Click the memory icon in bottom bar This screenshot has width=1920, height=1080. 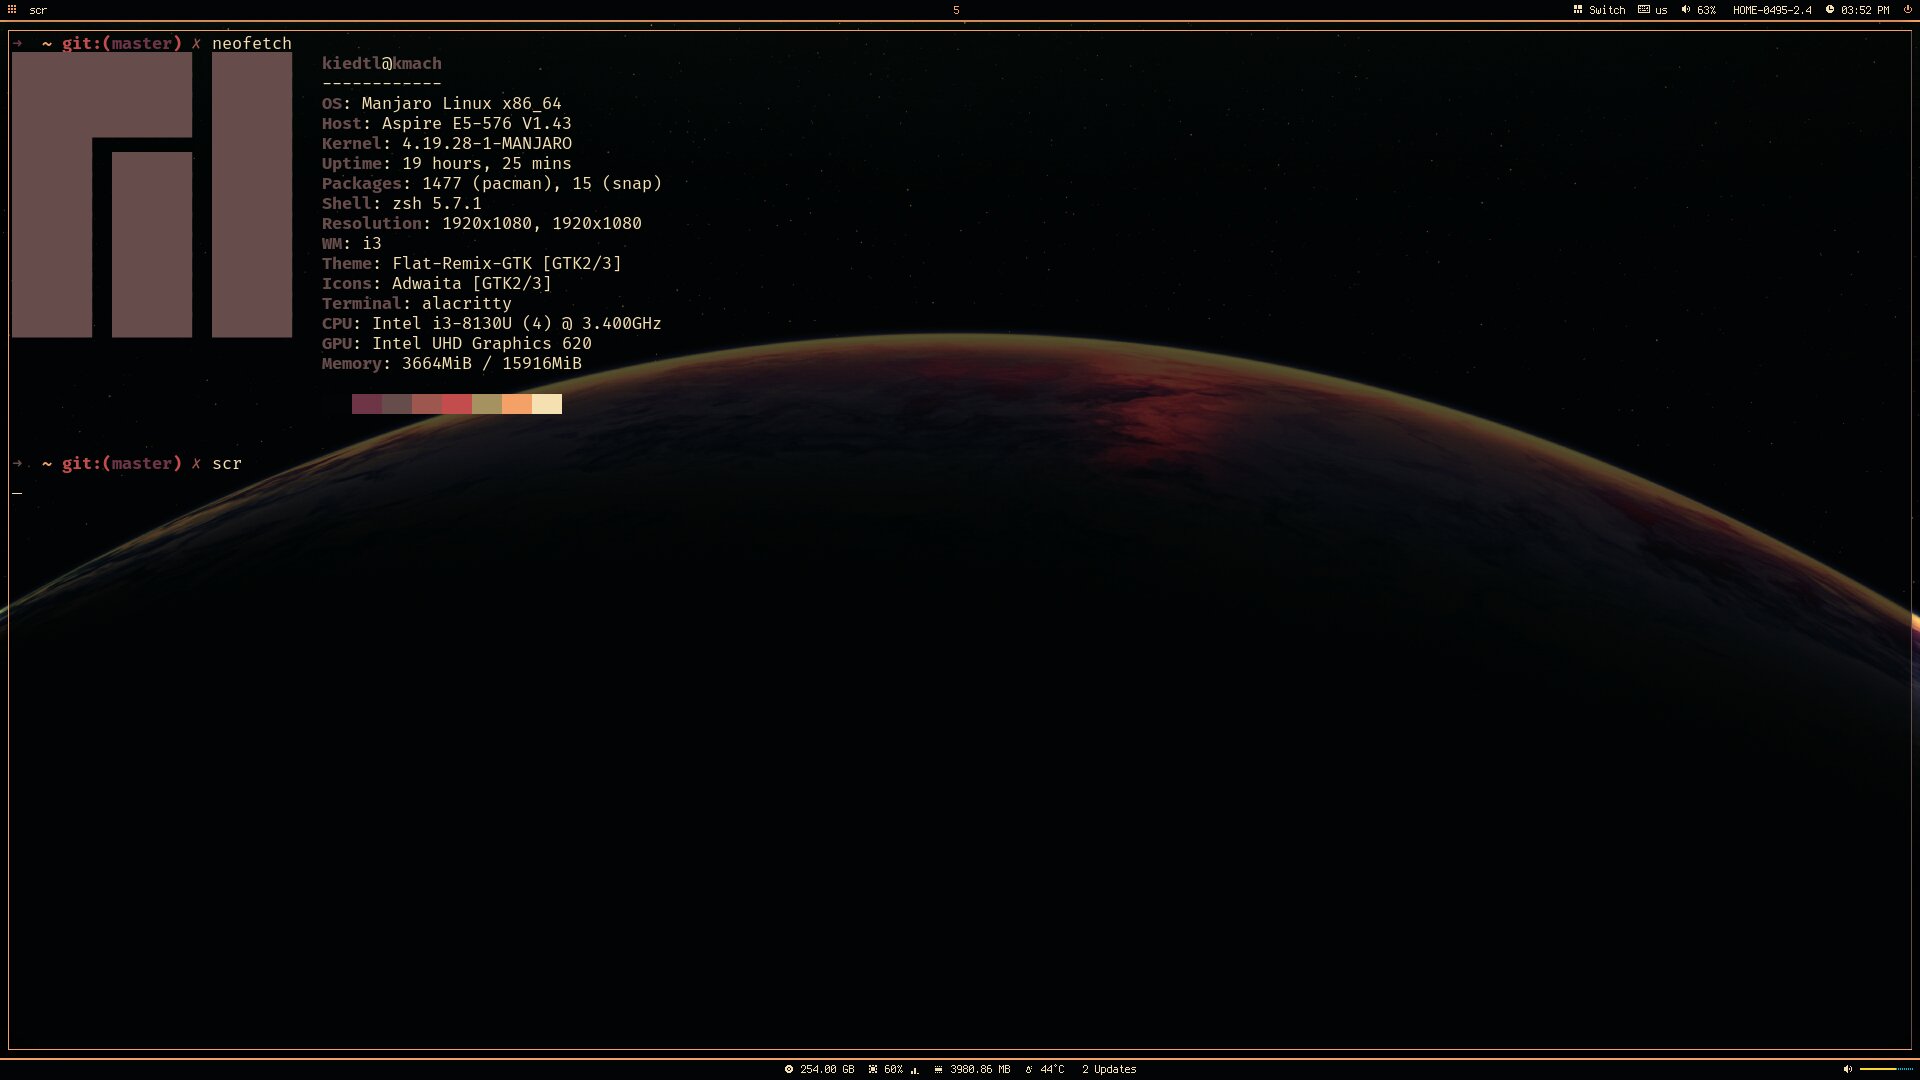click(x=938, y=1069)
